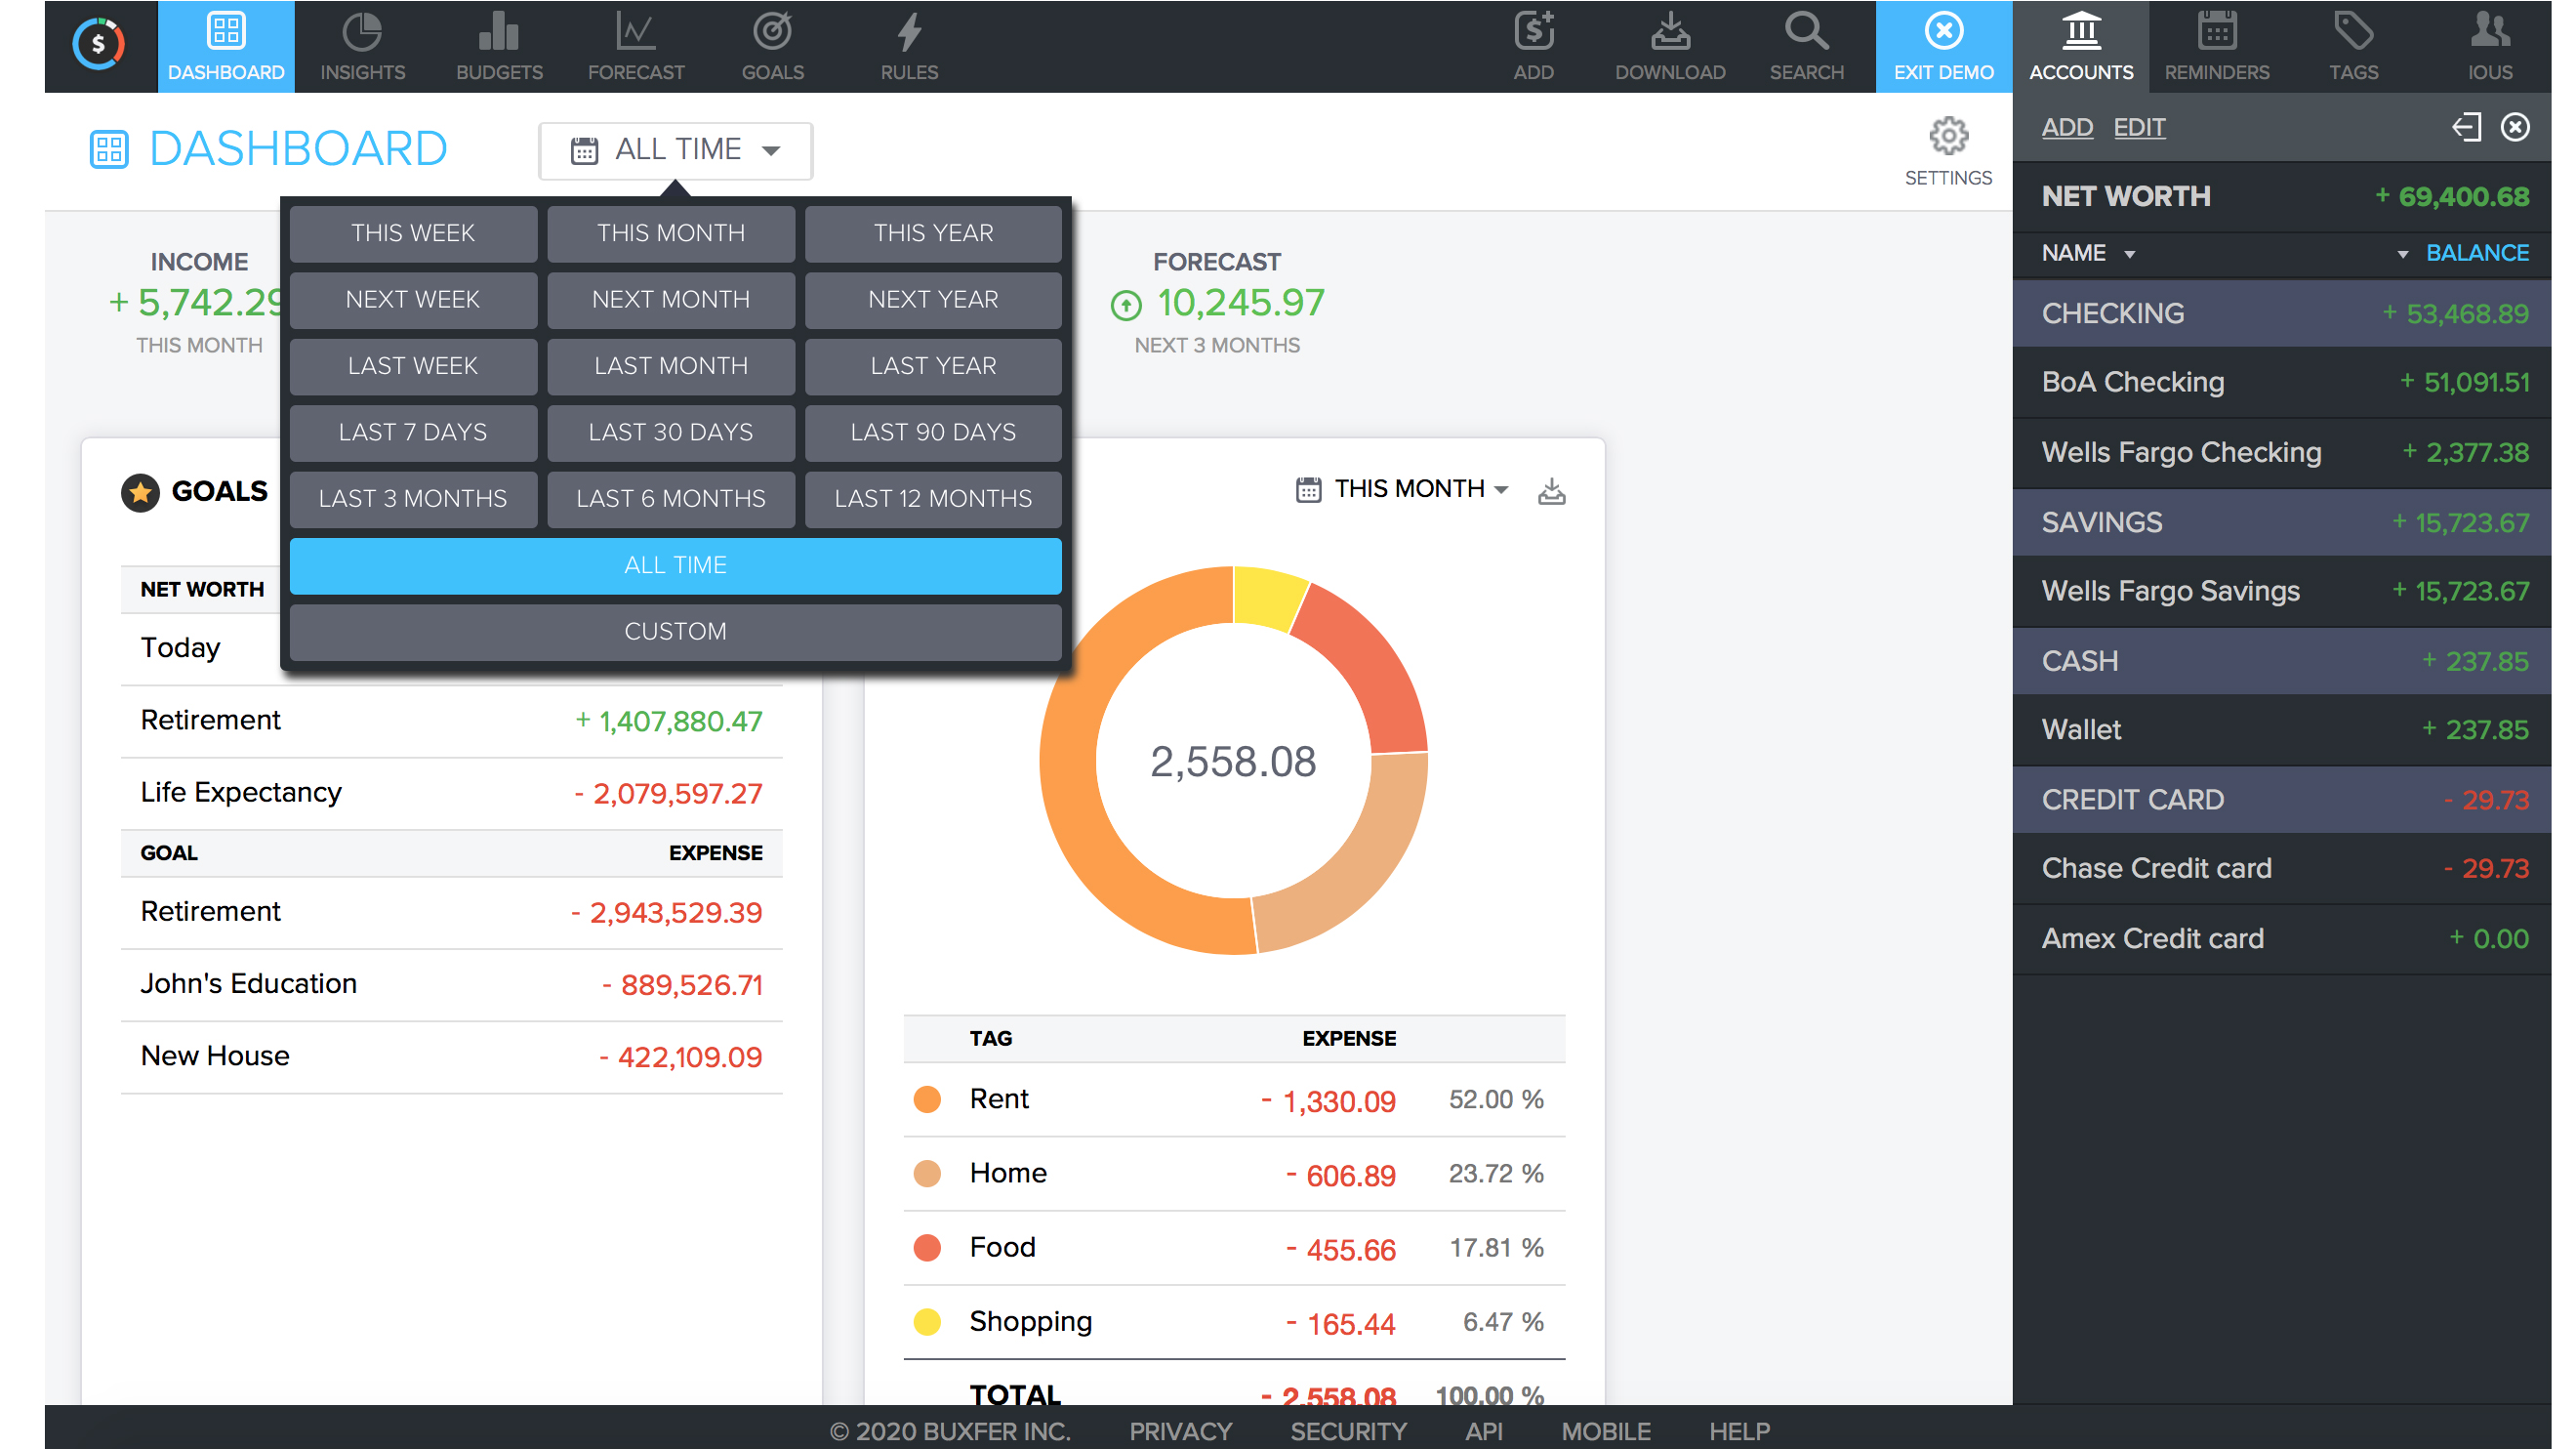Click the Exit Demo icon

point(1943,32)
